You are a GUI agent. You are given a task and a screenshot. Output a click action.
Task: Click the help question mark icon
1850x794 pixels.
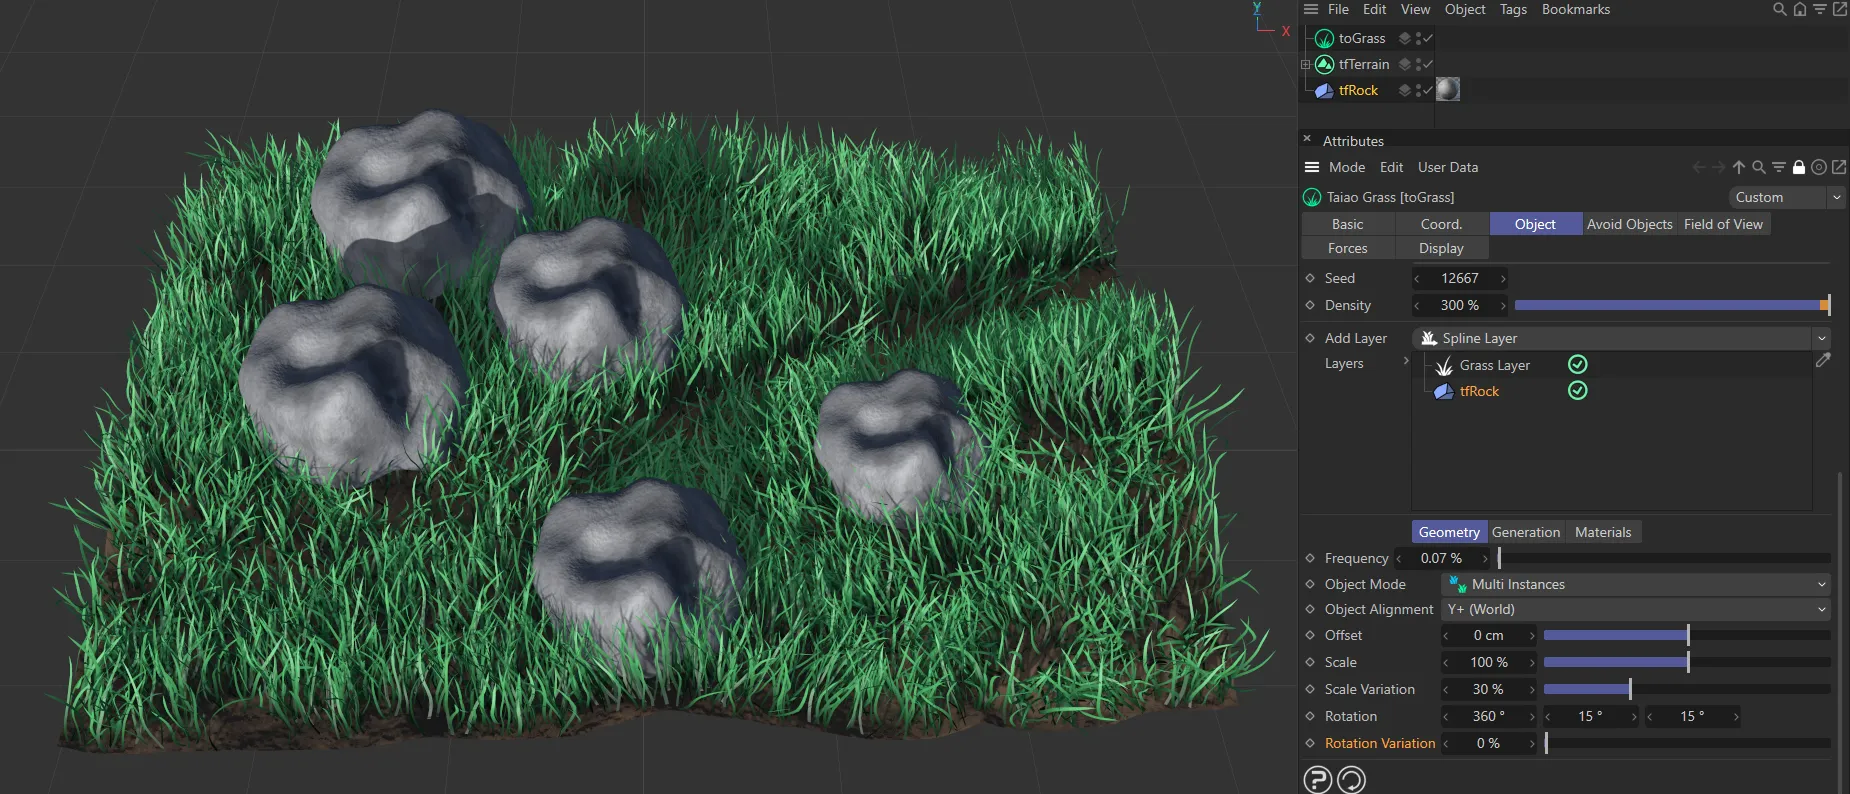(x=1318, y=779)
